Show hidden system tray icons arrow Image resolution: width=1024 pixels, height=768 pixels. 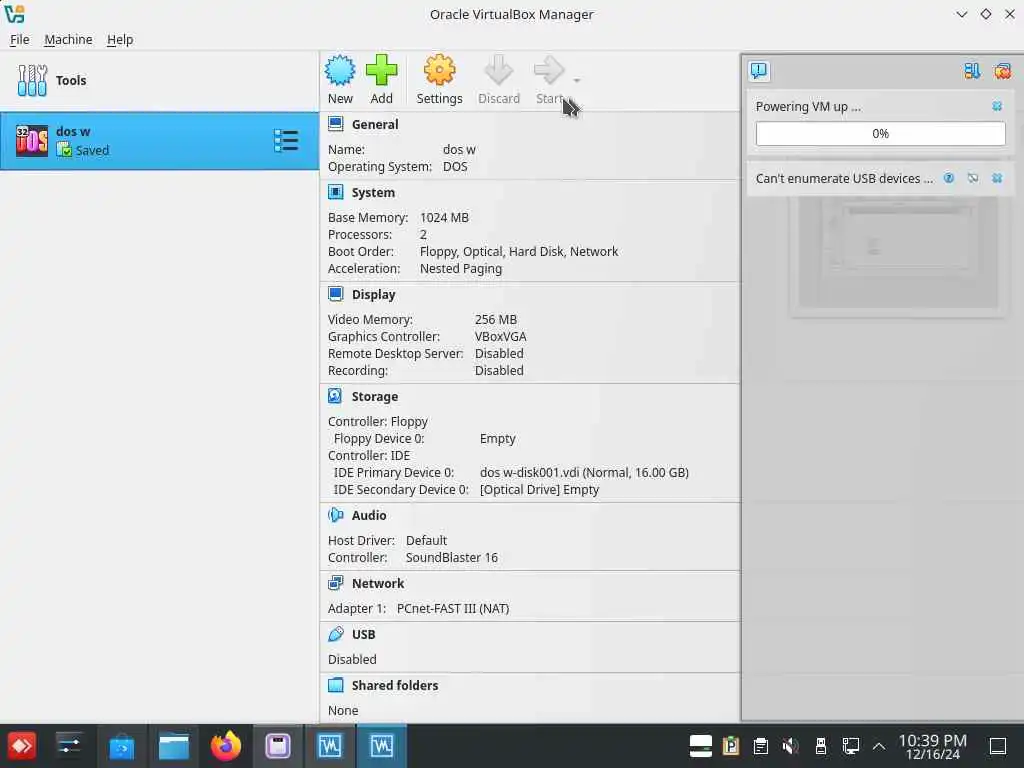click(879, 746)
